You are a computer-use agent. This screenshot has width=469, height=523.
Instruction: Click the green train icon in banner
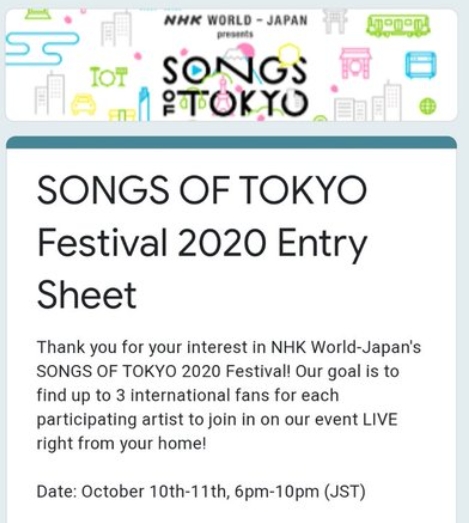398,25
